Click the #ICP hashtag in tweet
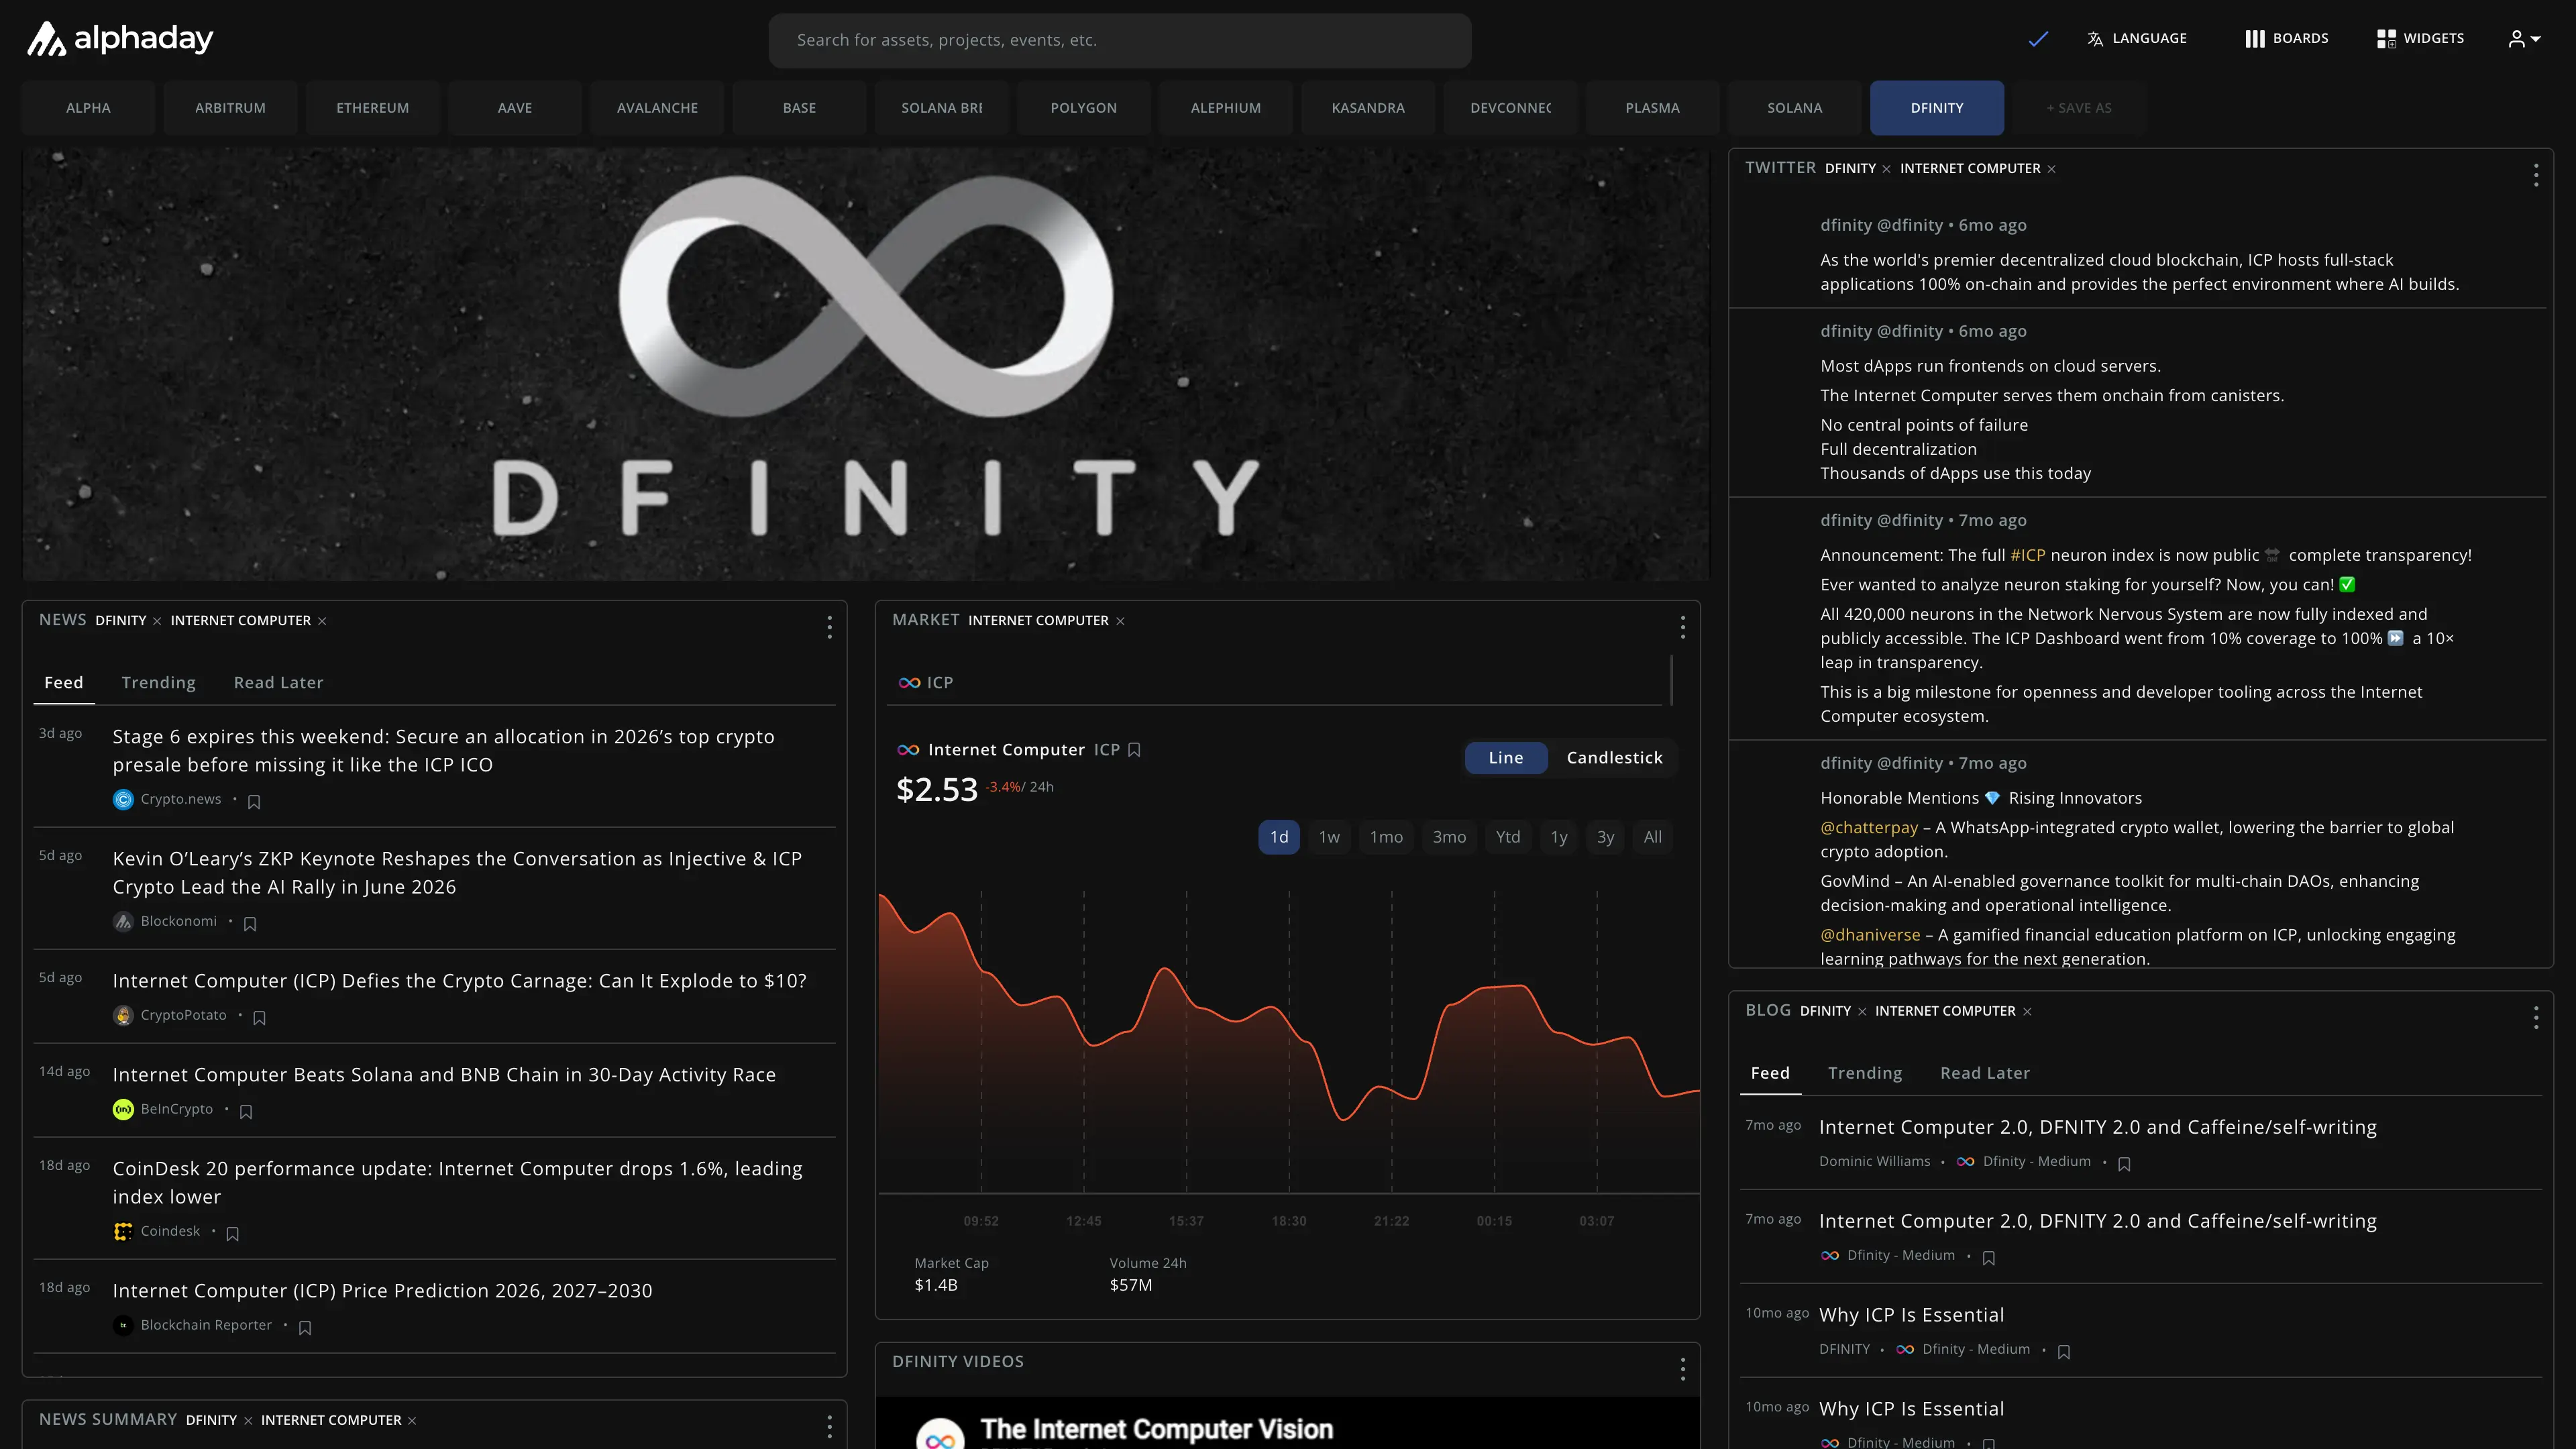This screenshot has width=2576, height=1449. tap(2027, 555)
